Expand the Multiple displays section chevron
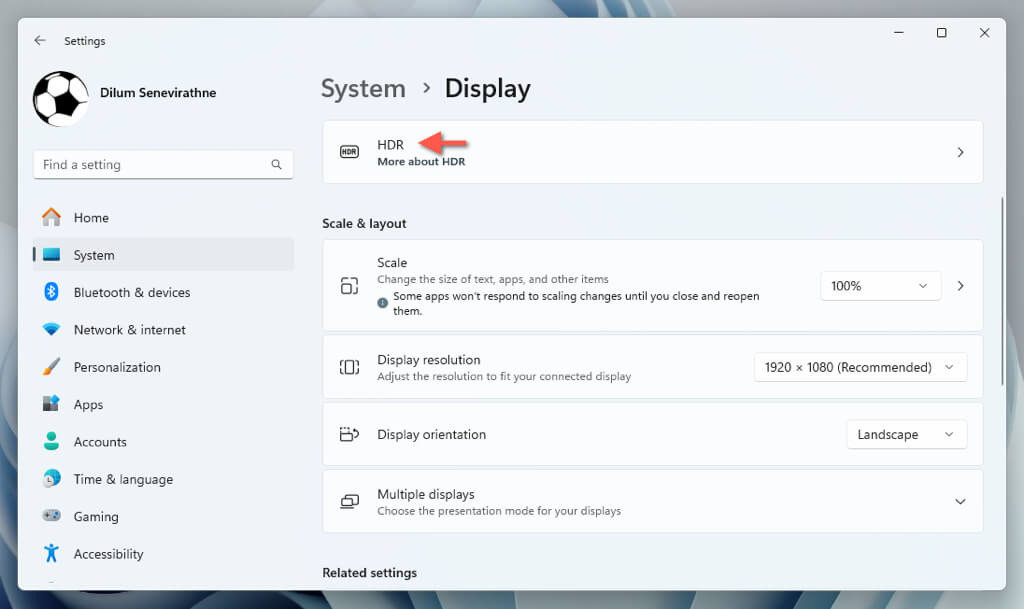 tap(960, 501)
